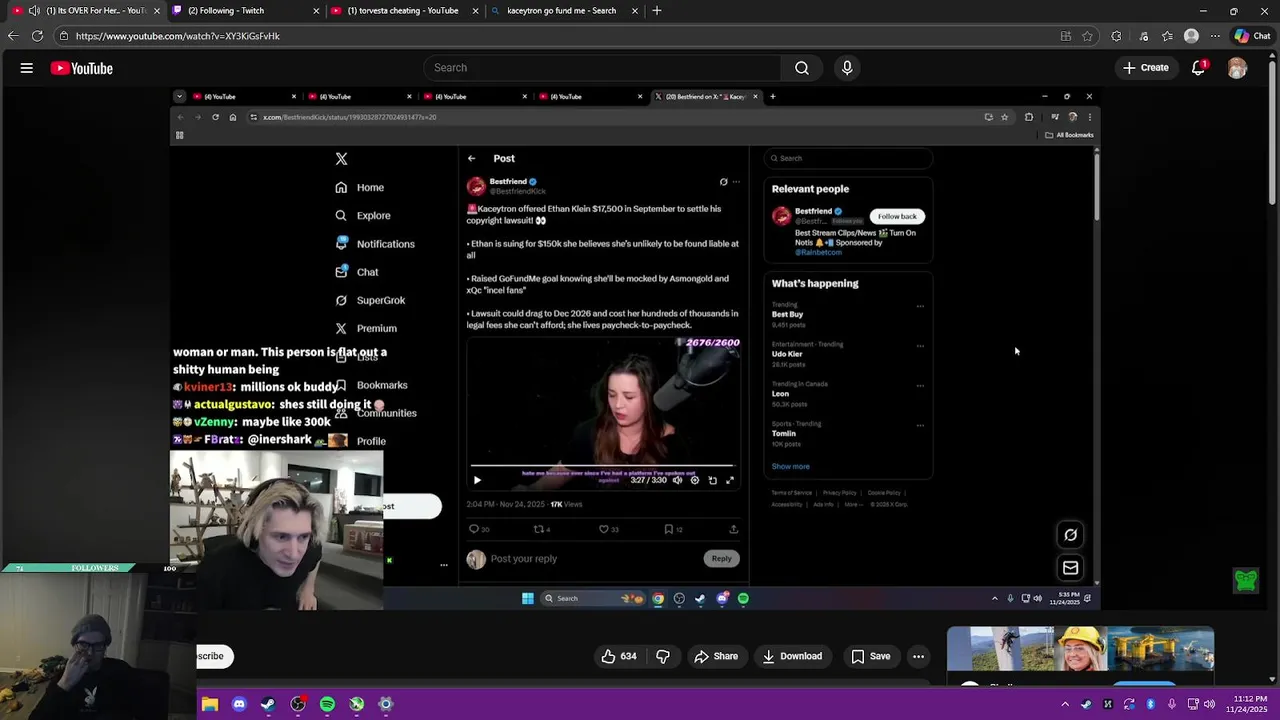Image resolution: width=1280 pixels, height=720 pixels.
Task: Click the green extension icon near page edge
Action: pos(1245,580)
